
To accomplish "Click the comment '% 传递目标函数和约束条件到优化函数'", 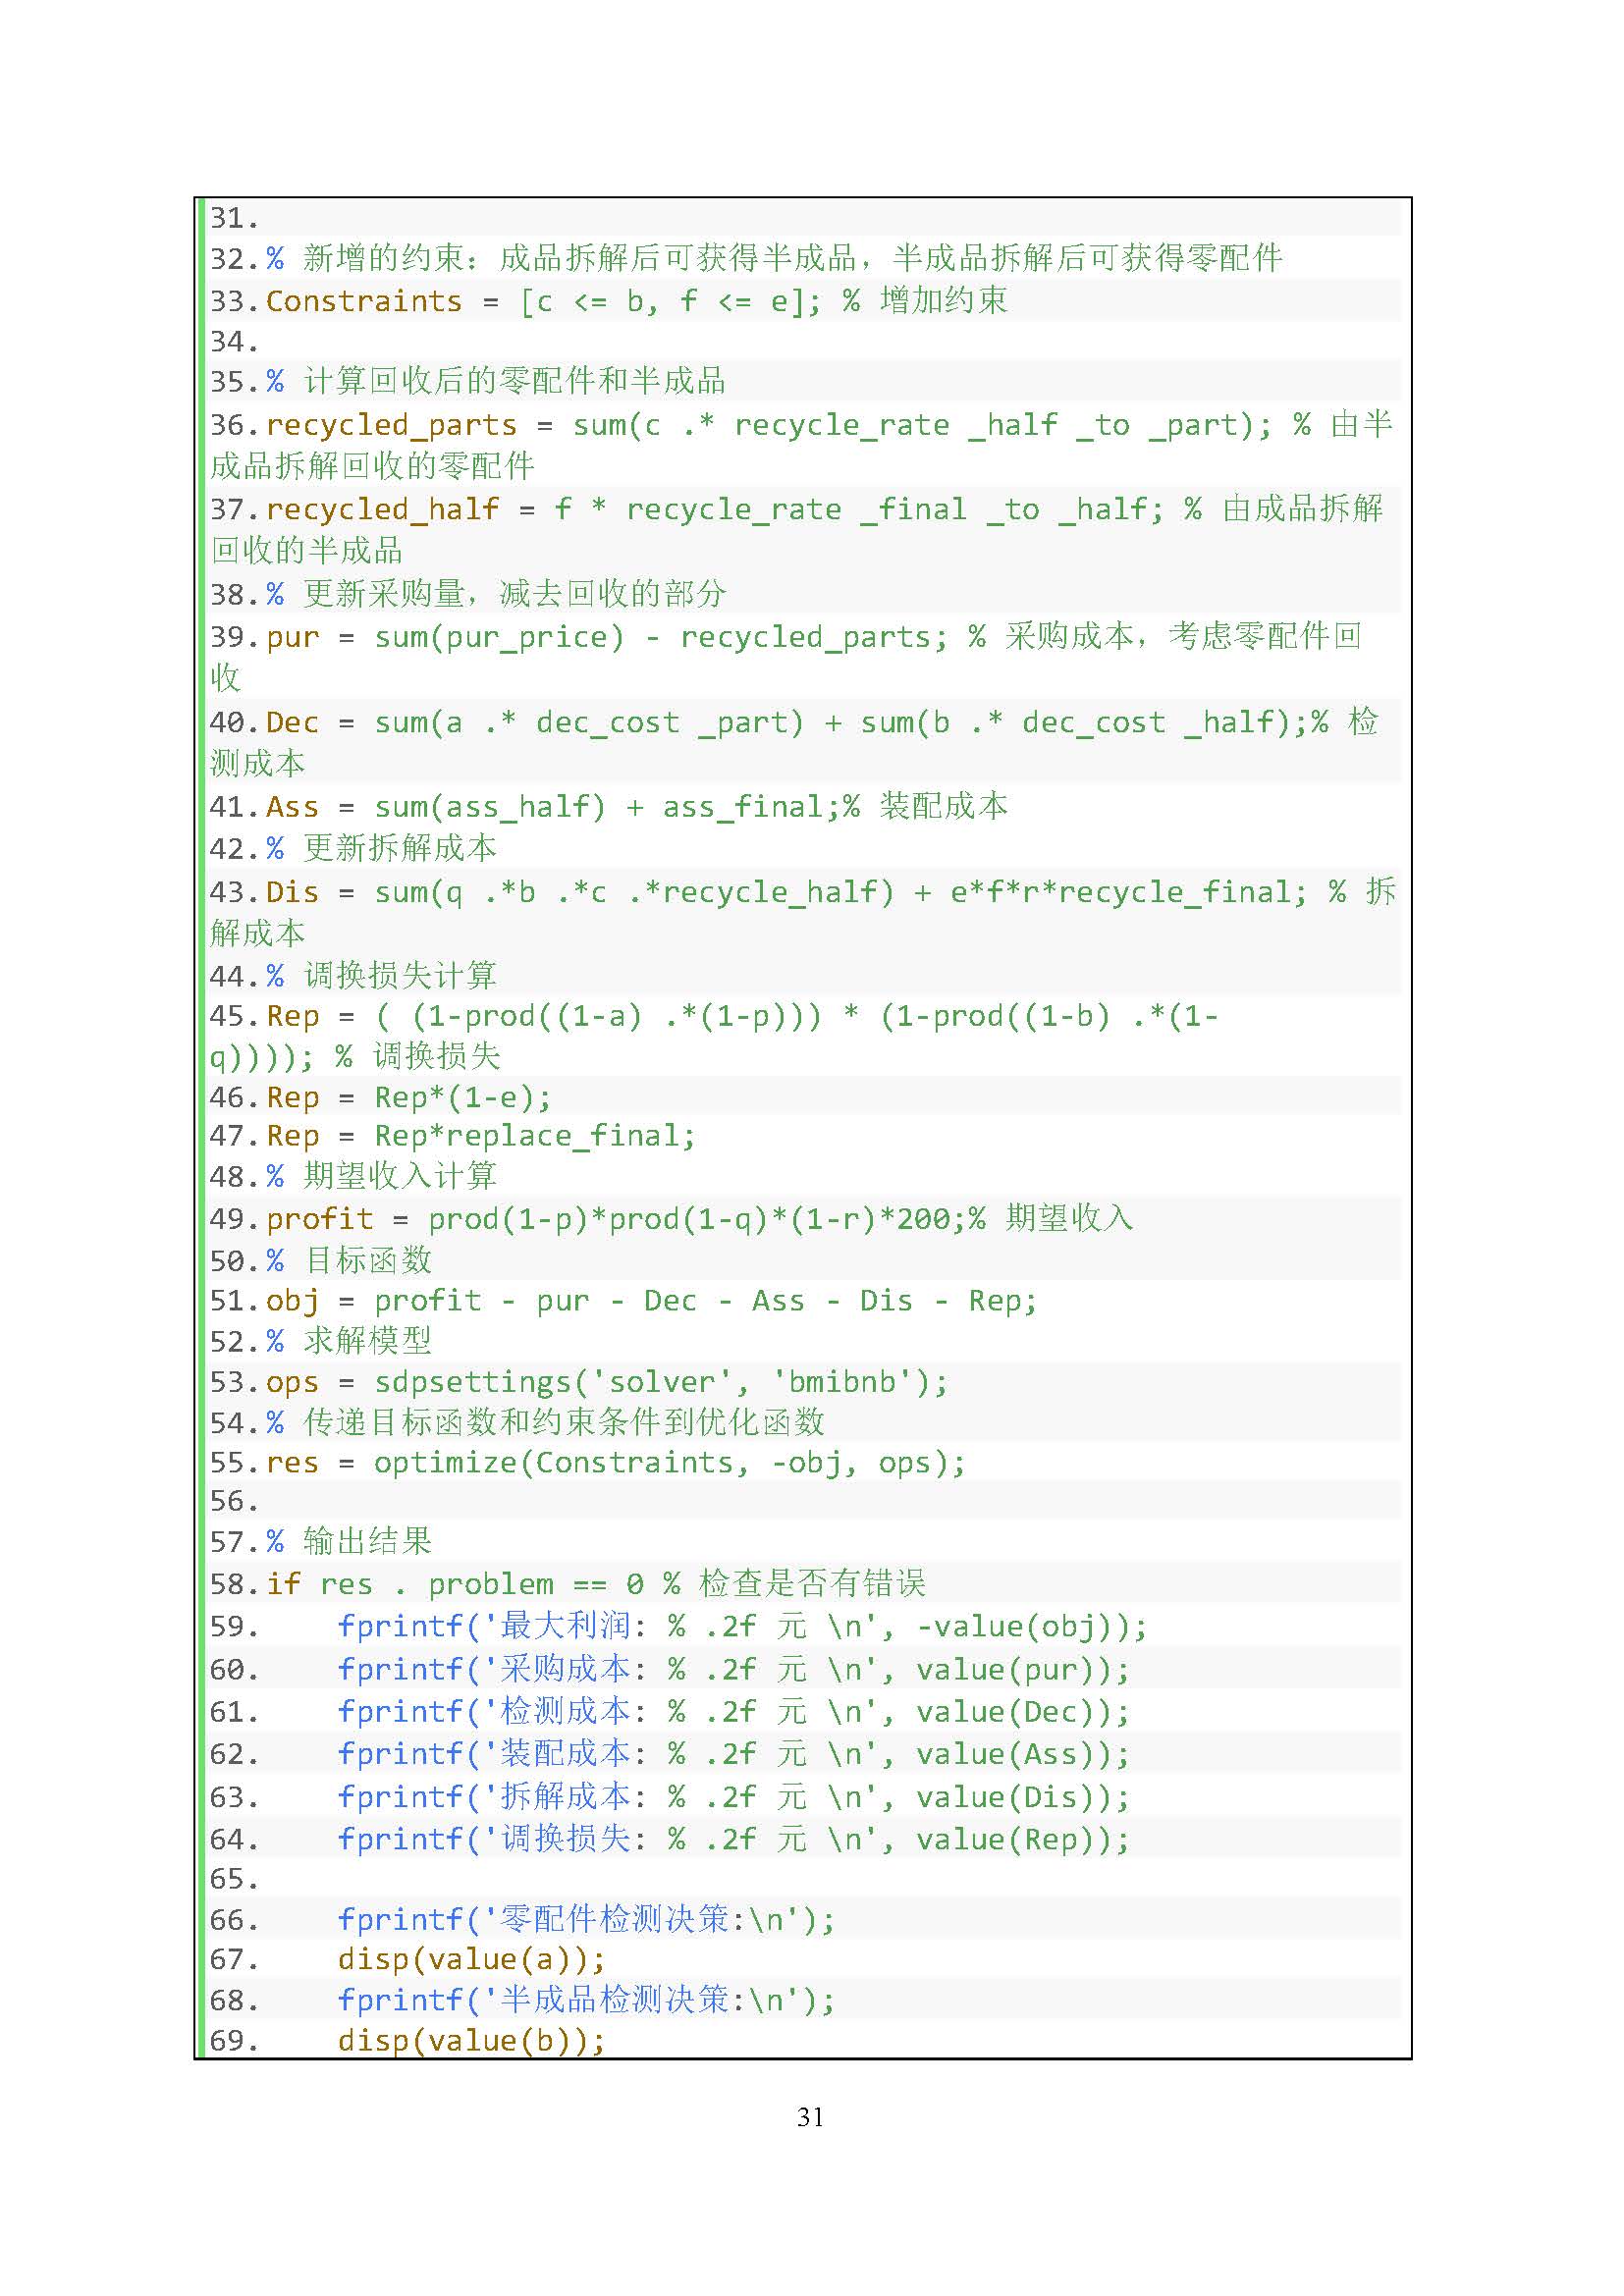I will pos(545,1422).
